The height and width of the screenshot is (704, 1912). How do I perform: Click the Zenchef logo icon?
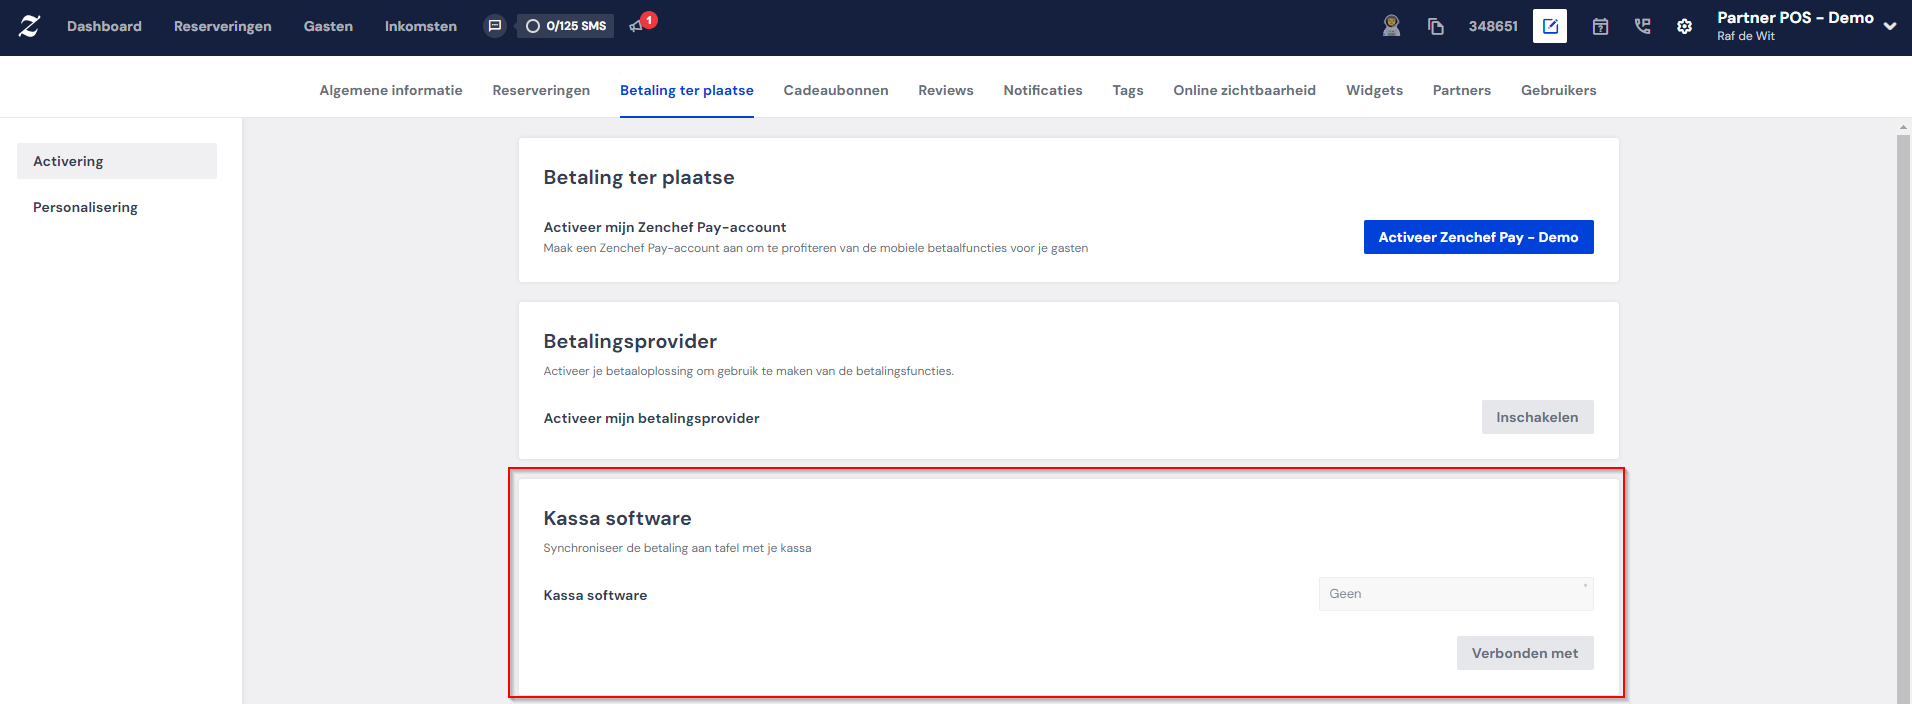pos(30,27)
